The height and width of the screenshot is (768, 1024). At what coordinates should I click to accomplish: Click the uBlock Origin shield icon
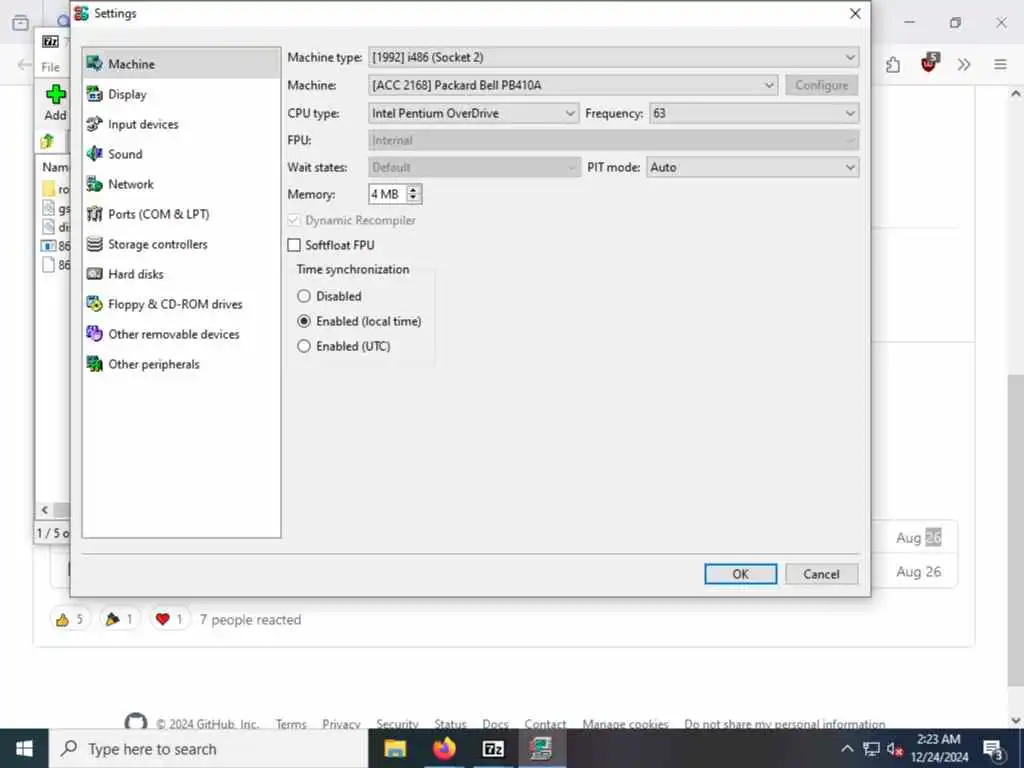[929, 63]
